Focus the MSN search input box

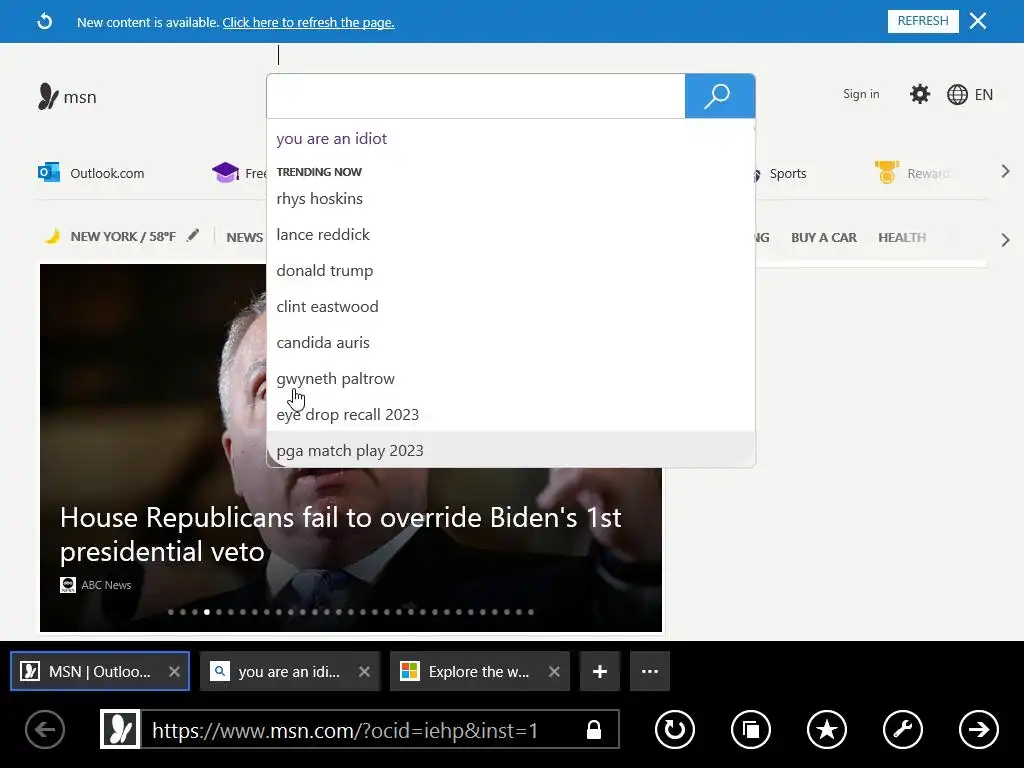tap(476, 96)
